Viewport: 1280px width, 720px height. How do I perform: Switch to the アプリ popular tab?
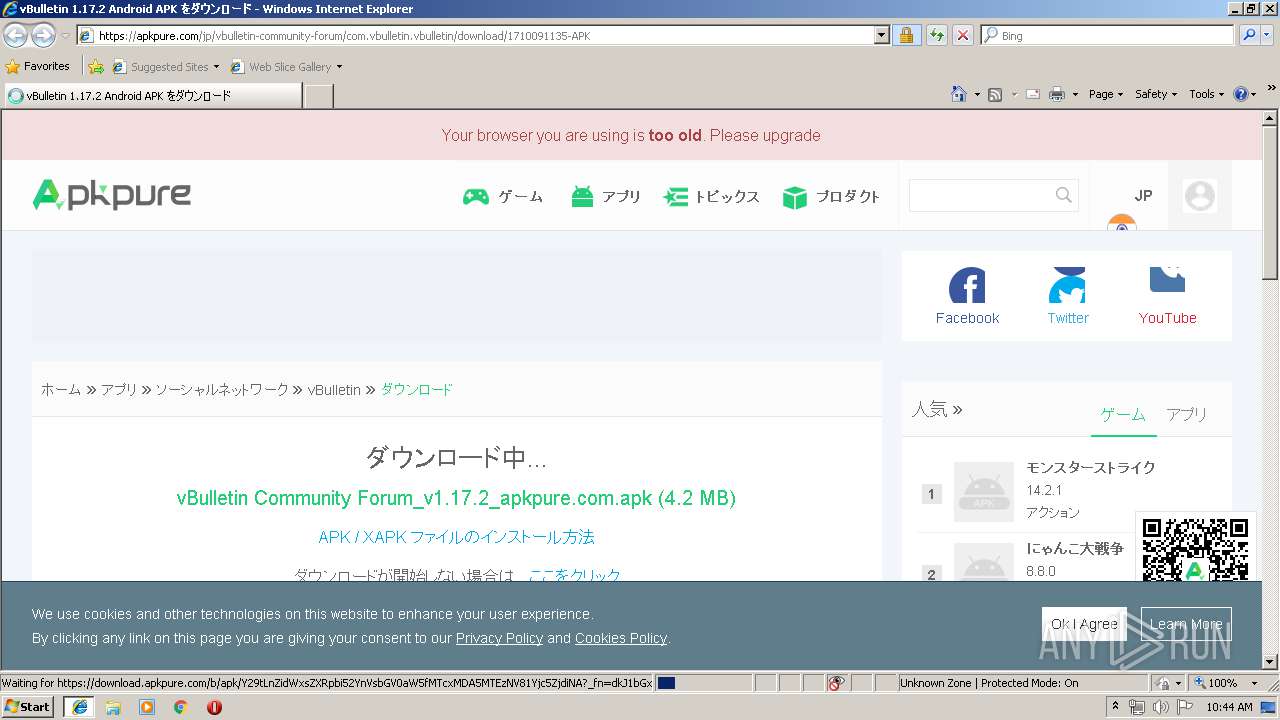[x=1187, y=414]
